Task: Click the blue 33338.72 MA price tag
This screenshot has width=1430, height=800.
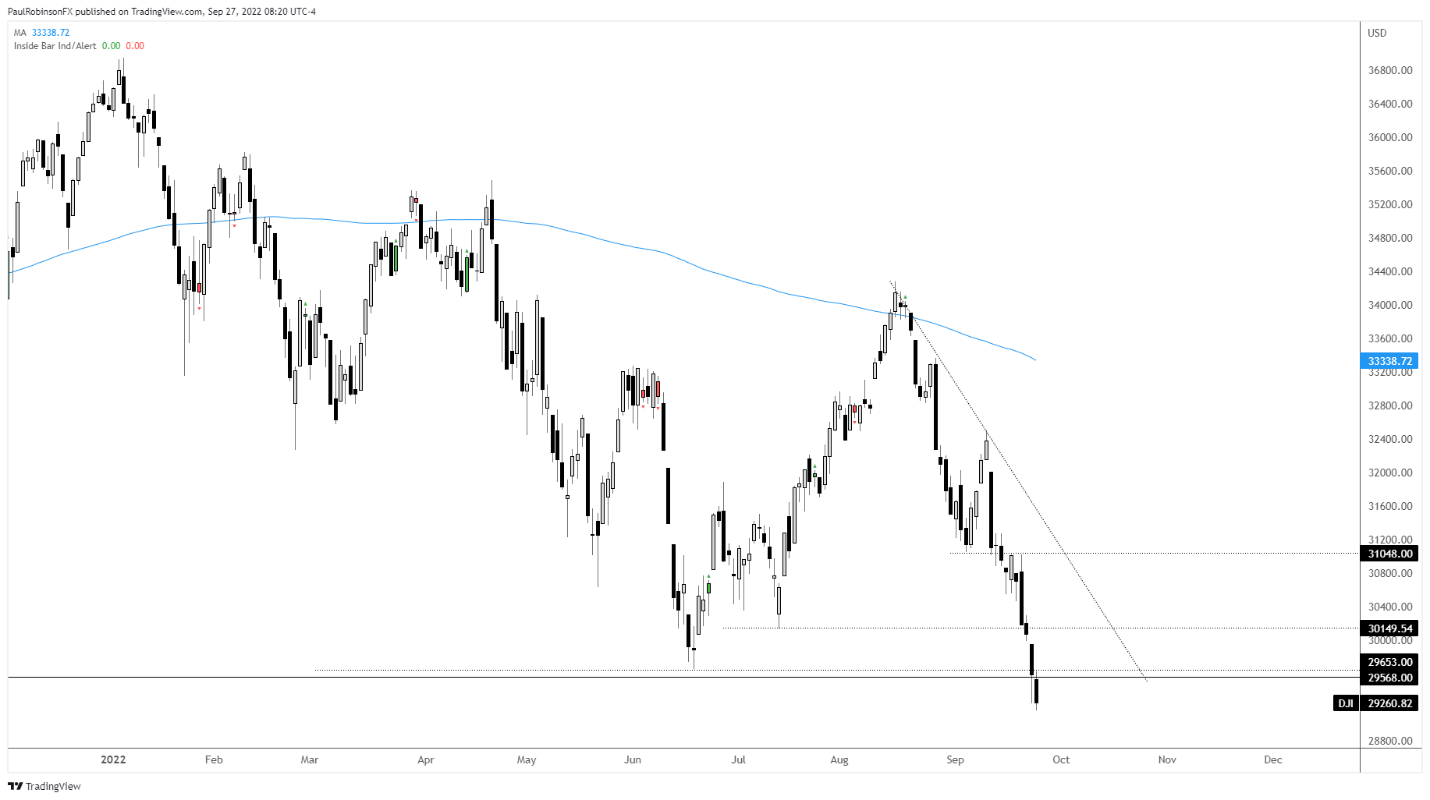Action: click(x=1390, y=360)
